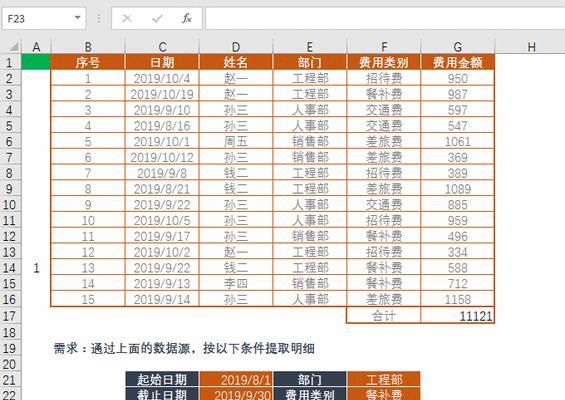Click into the formula bar input
565x400 pixels.
click(x=385, y=18)
